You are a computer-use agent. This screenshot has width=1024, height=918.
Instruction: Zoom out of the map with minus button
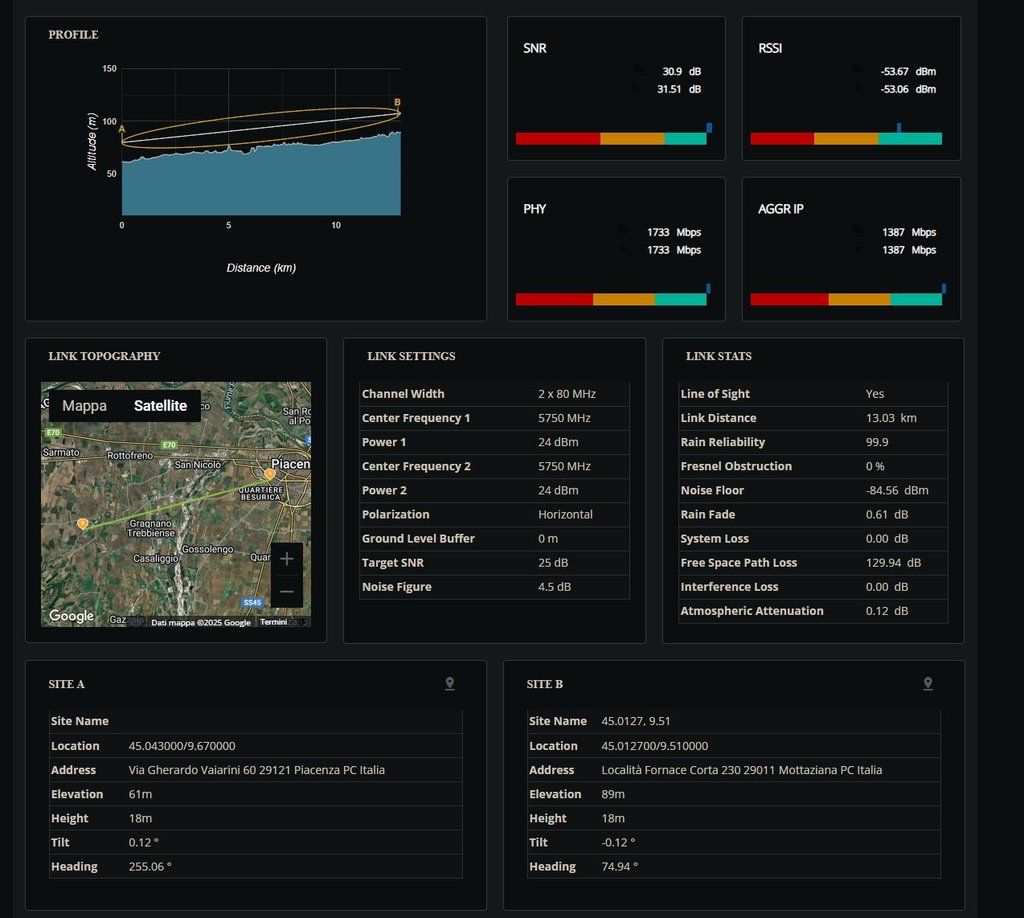point(287,592)
